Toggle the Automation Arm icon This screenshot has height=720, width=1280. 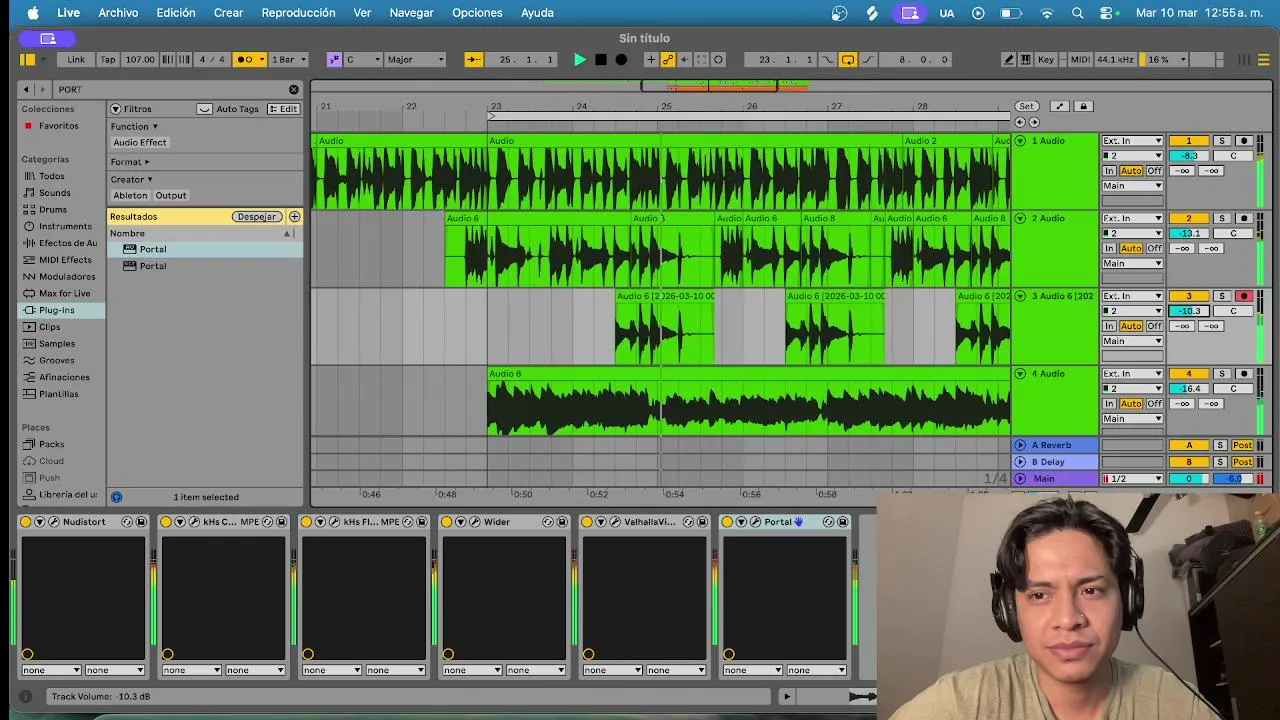pyautogui.click(x=668, y=60)
